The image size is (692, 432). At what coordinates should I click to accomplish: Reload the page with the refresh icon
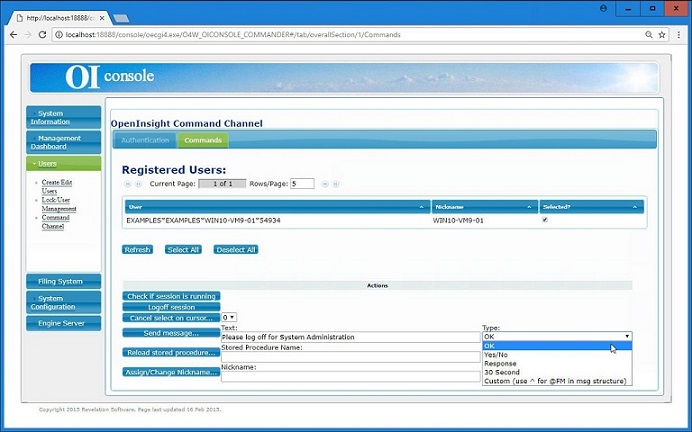42,34
